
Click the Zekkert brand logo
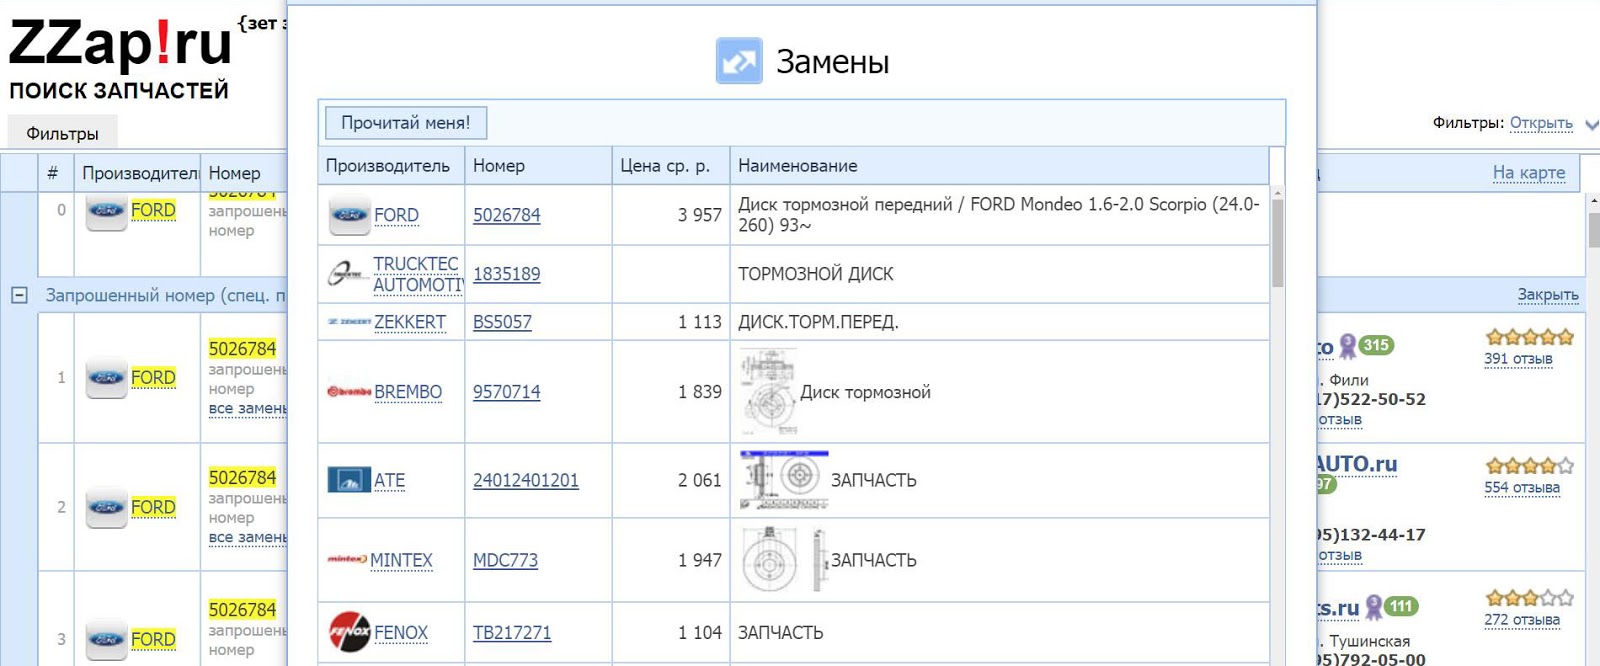[x=349, y=322]
